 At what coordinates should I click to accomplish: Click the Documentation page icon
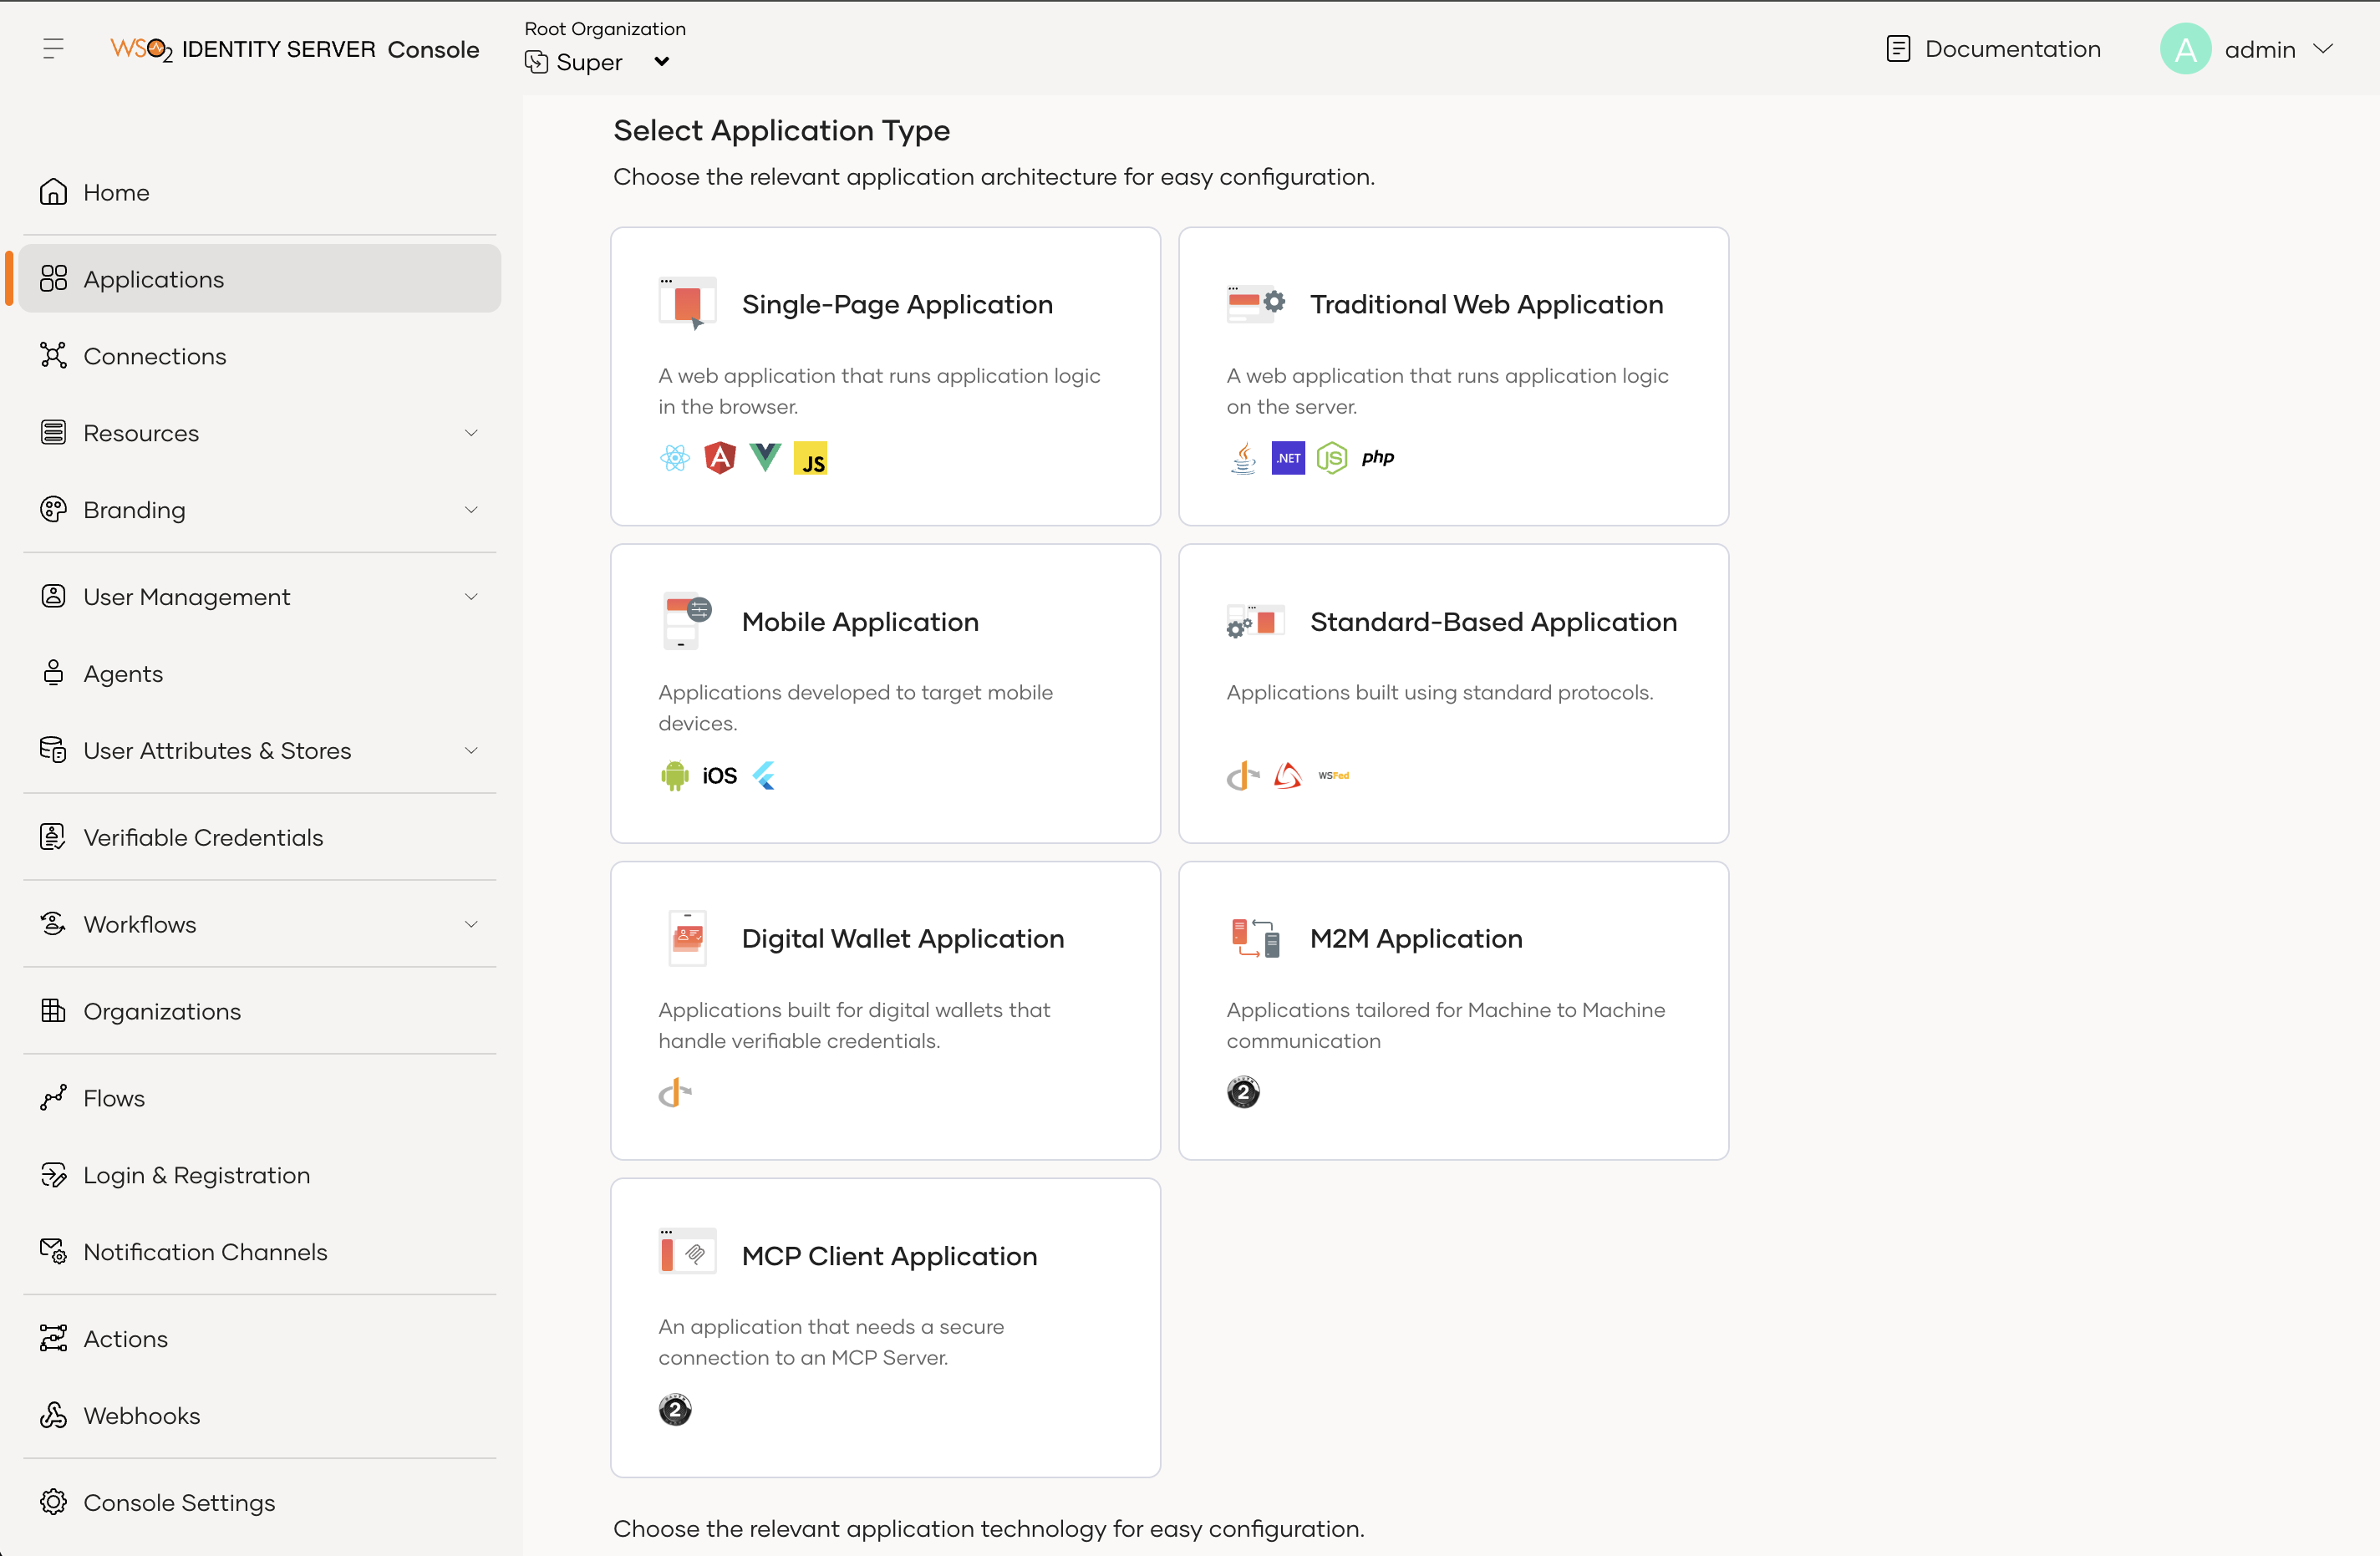(x=1898, y=49)
